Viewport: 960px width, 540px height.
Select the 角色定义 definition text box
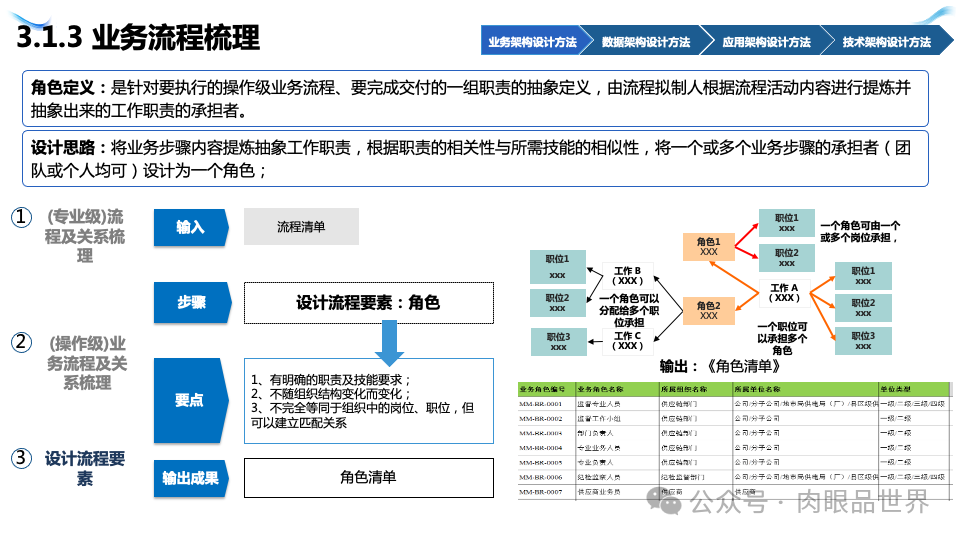pyautogui.click(x=475, y=99)
